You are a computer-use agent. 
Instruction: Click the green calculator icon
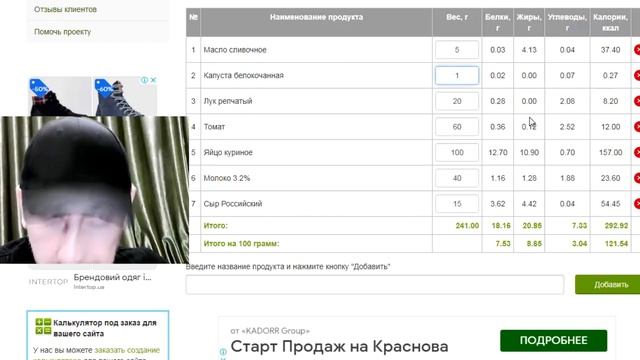(43, 326)
